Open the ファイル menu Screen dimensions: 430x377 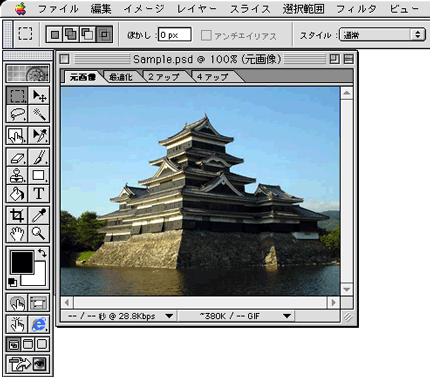tap(58, 9)
